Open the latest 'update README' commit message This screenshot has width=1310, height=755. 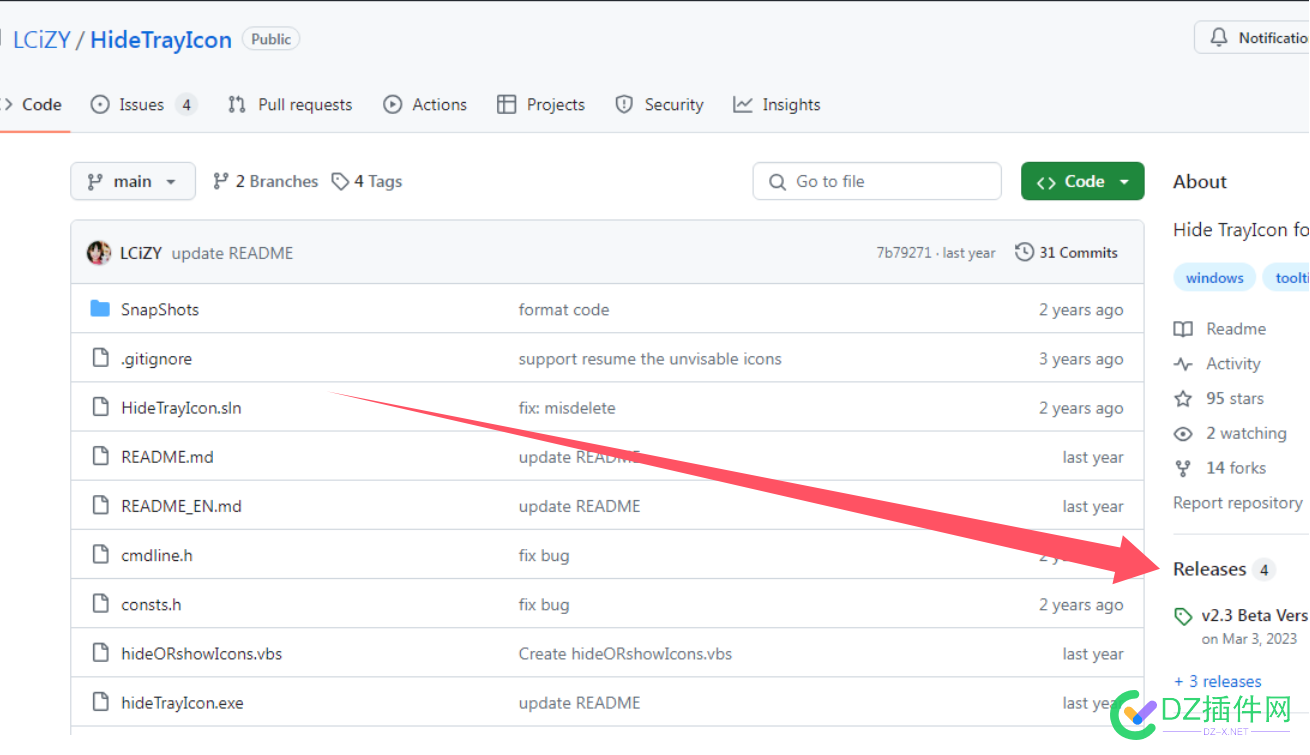tap(232, 253)
